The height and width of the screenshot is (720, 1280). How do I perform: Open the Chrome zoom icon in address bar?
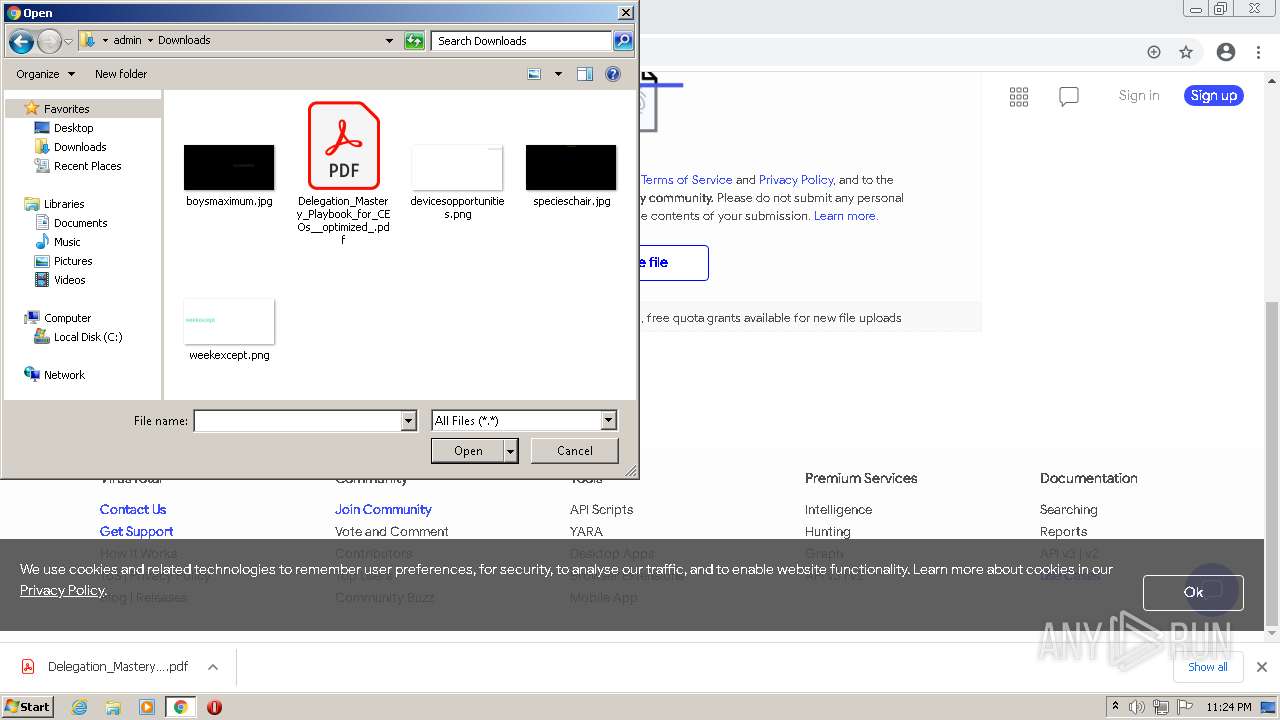[x=1154, y=52]
